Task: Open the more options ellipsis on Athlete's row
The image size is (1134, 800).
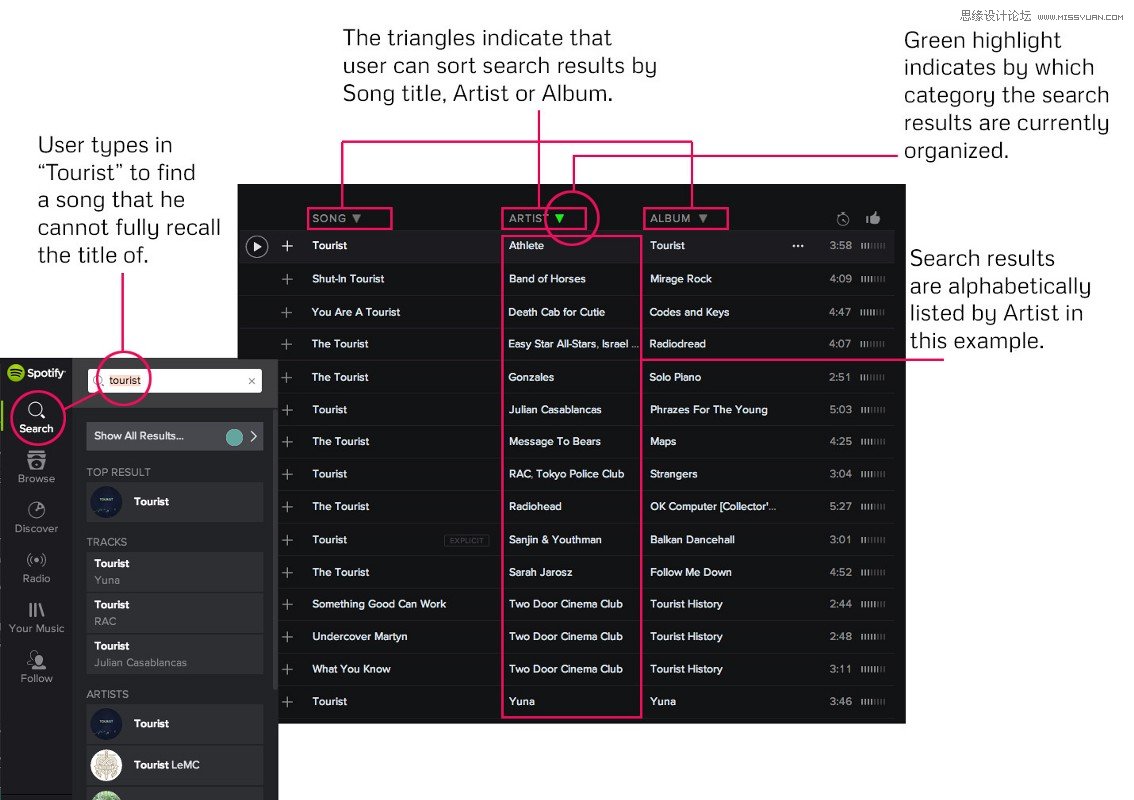Action: point(798,246)
